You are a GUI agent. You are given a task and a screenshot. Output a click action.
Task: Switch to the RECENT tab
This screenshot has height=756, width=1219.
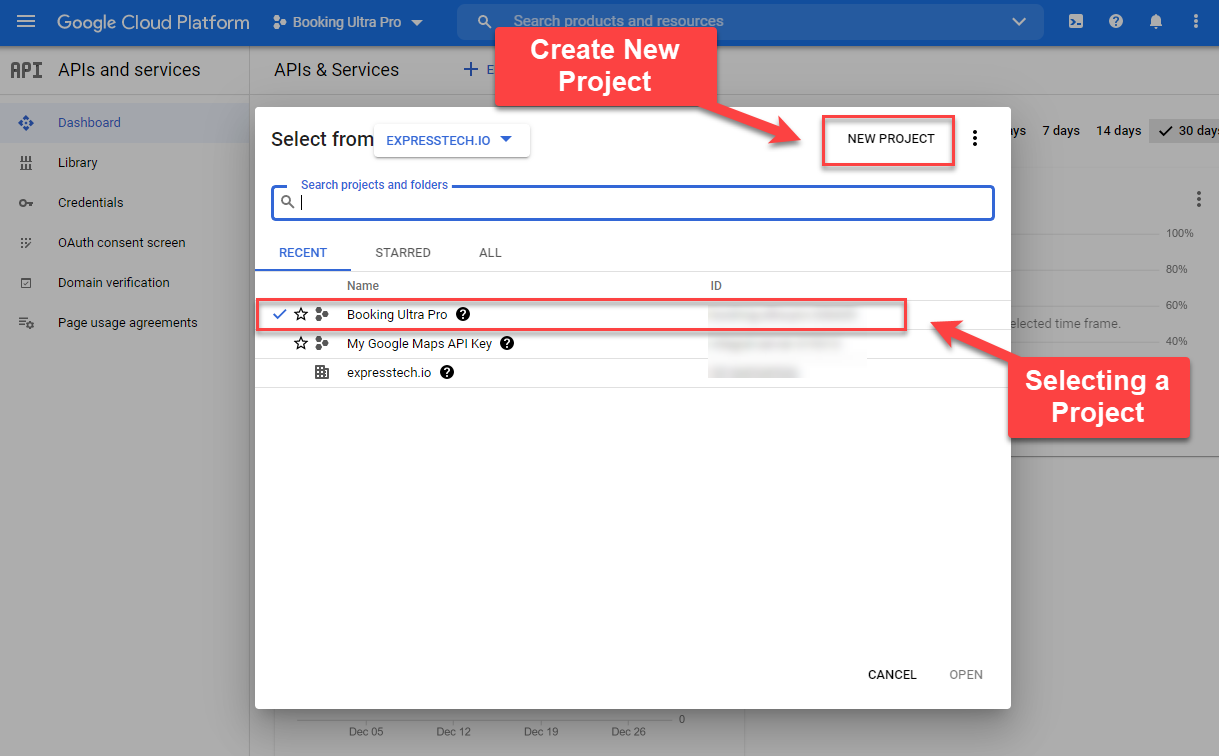point(303,253)
